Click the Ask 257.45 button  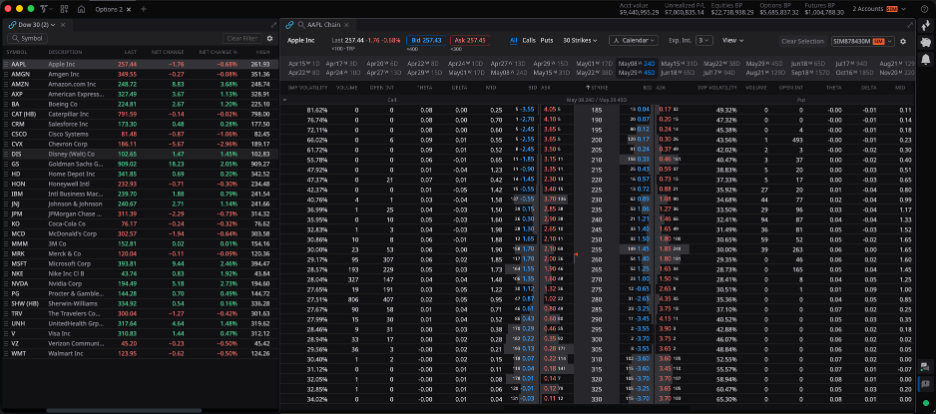[470, 41]
